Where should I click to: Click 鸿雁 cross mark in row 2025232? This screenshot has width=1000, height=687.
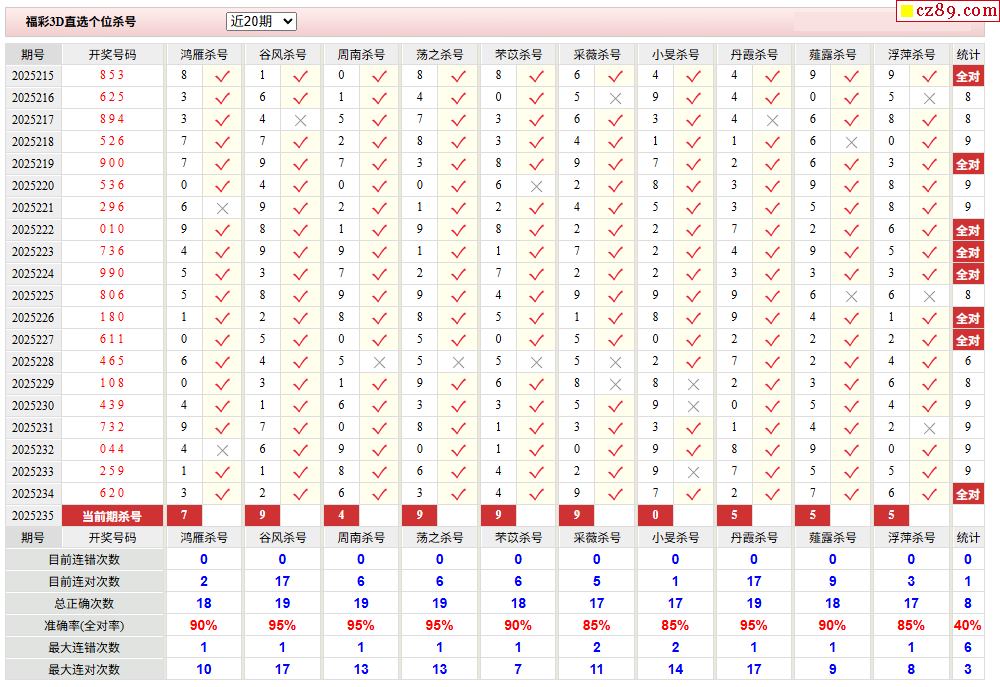[222, 451]
